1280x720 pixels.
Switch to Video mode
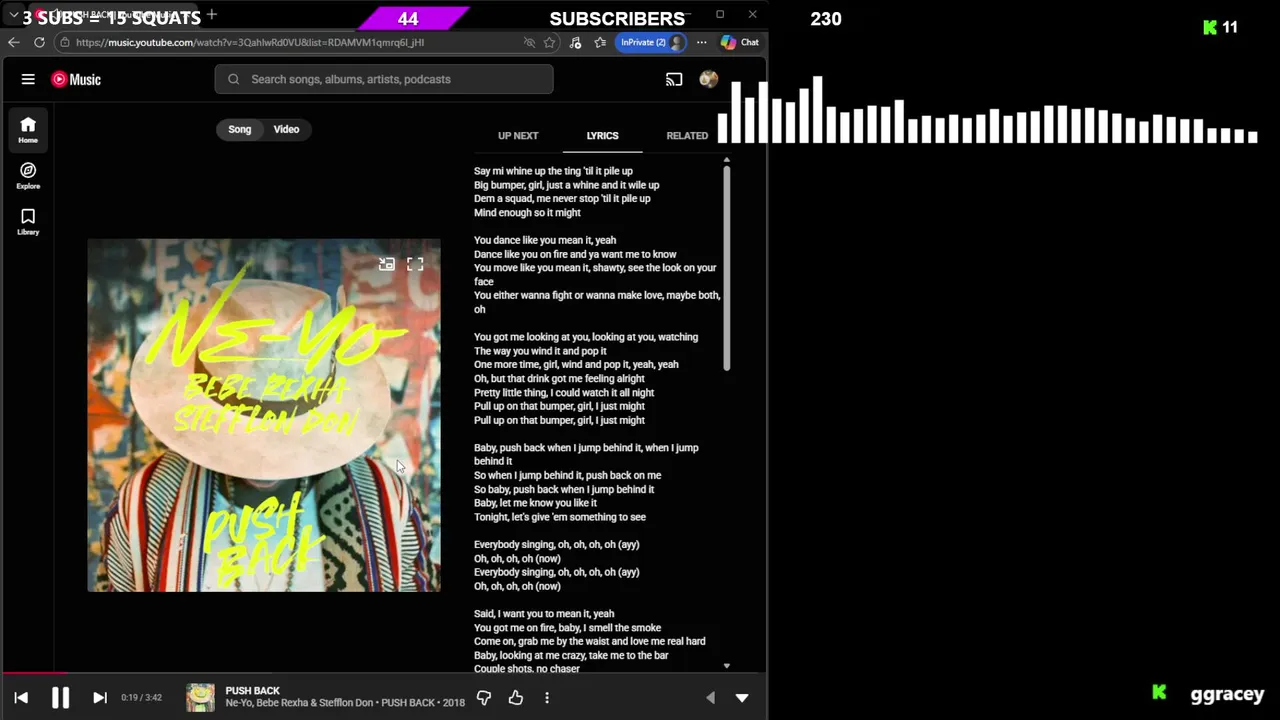pos(286,129)
